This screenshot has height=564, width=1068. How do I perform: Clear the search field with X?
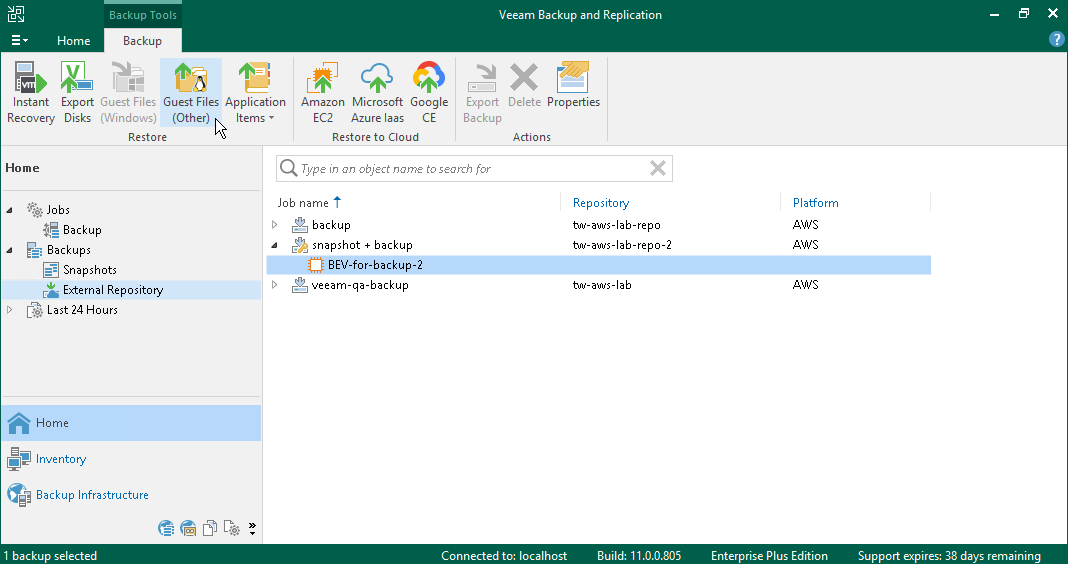[657, 168]
